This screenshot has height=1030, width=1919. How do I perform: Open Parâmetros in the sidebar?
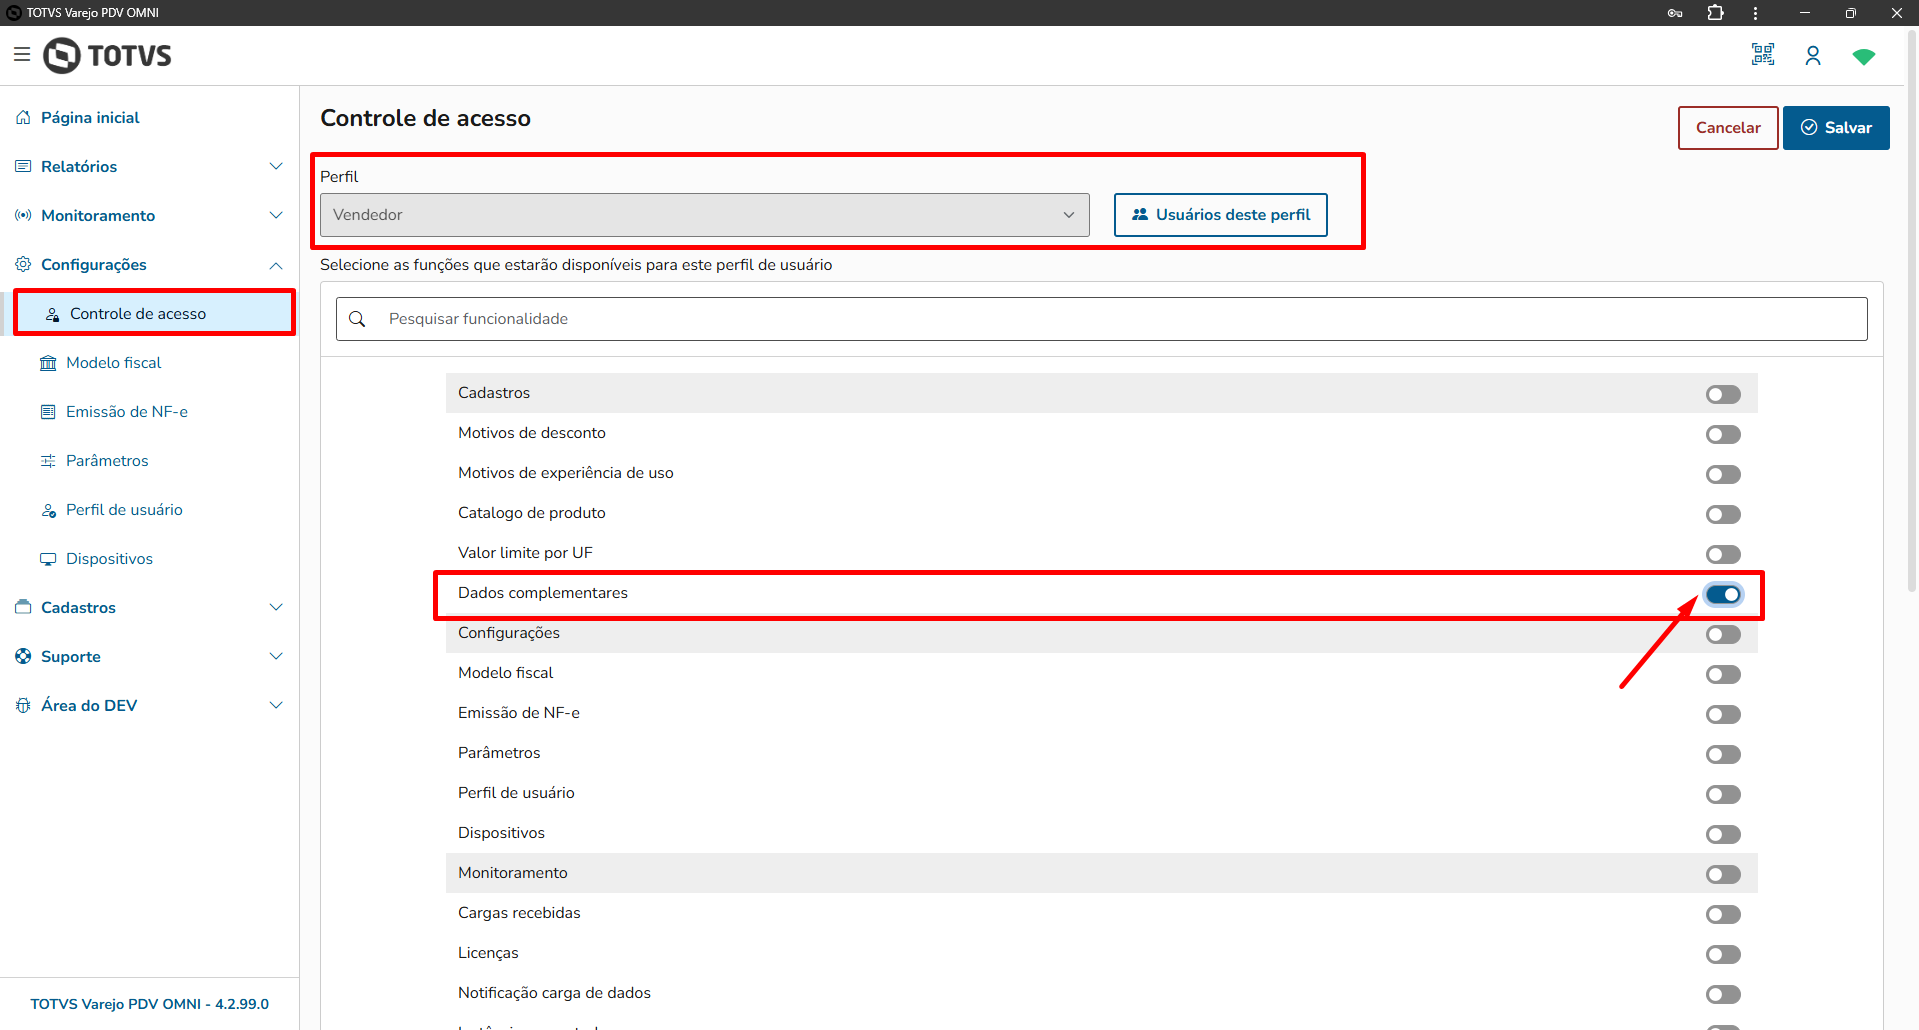point(107,461)
